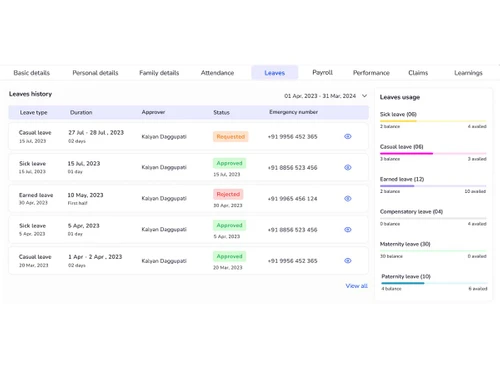Viewport: 500px width, 375px height.
Task: Click Compensatory leave (04) label
Action: (x=411, y=212)
